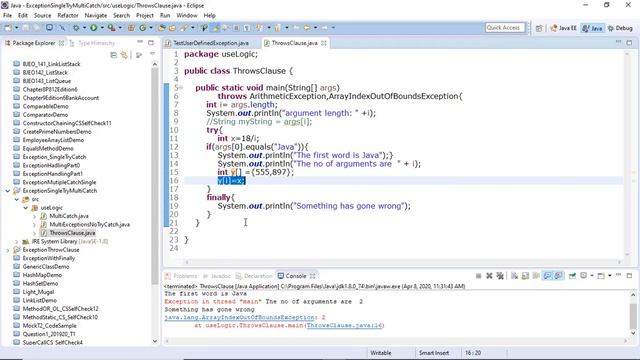Click Remove Launch icon in Console
This screenshot has width=640, height=360.
pyautogui.click(x=489, y=276)
